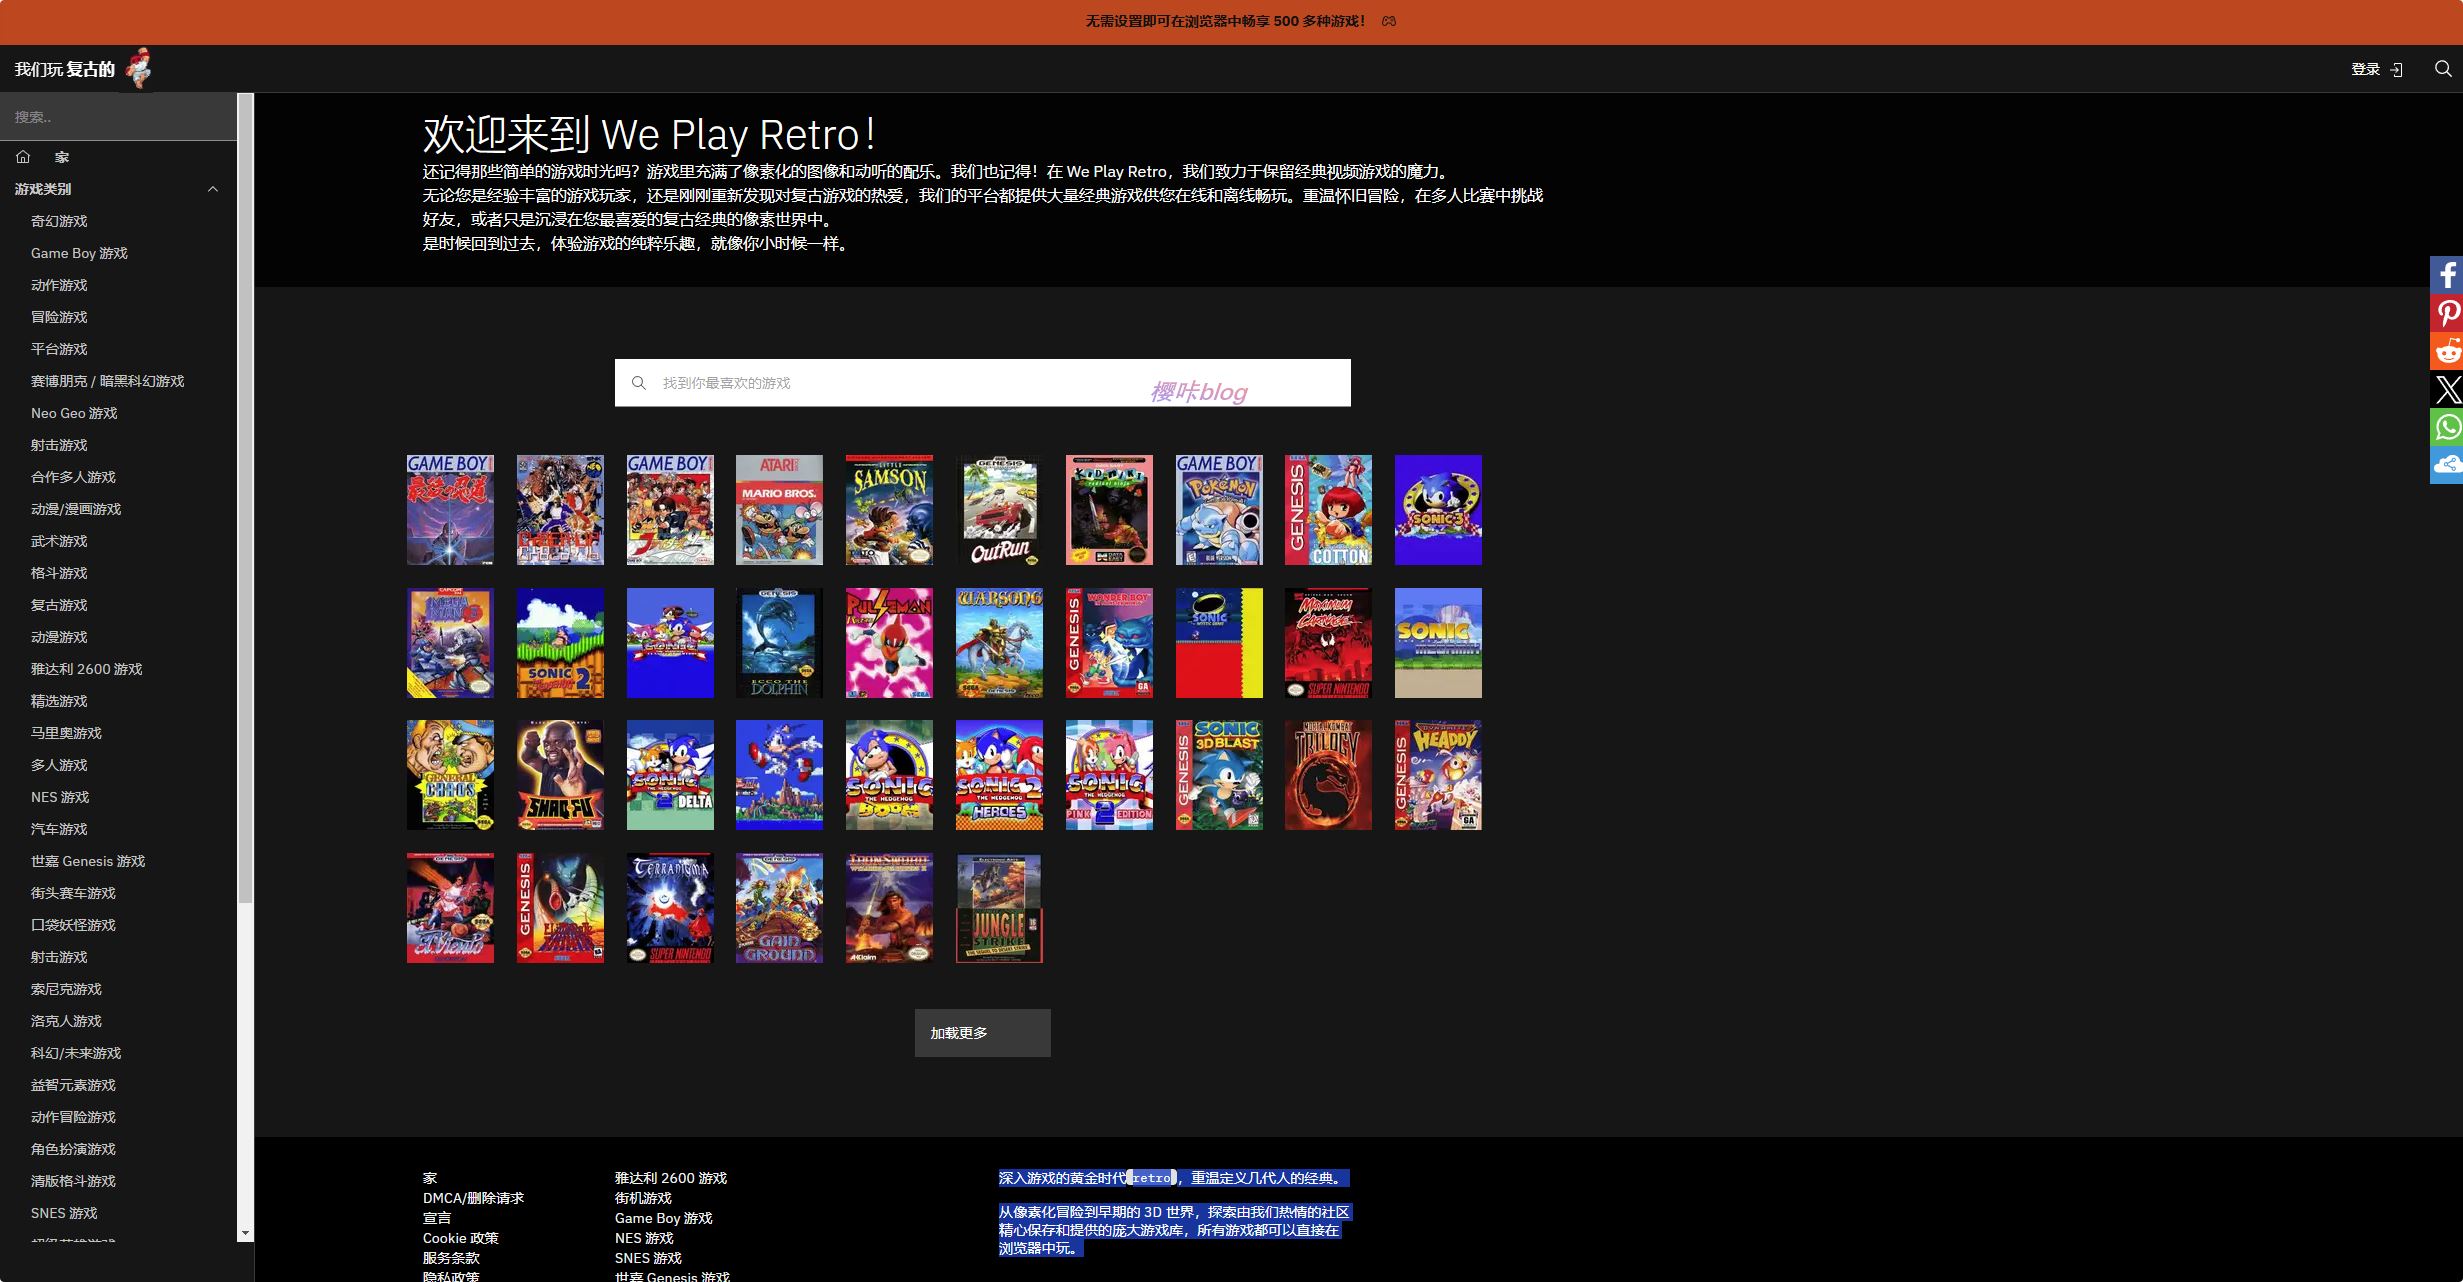Click the footer 服务条款 link
2463x1282 pixels.
click(x=451, y=1258)
